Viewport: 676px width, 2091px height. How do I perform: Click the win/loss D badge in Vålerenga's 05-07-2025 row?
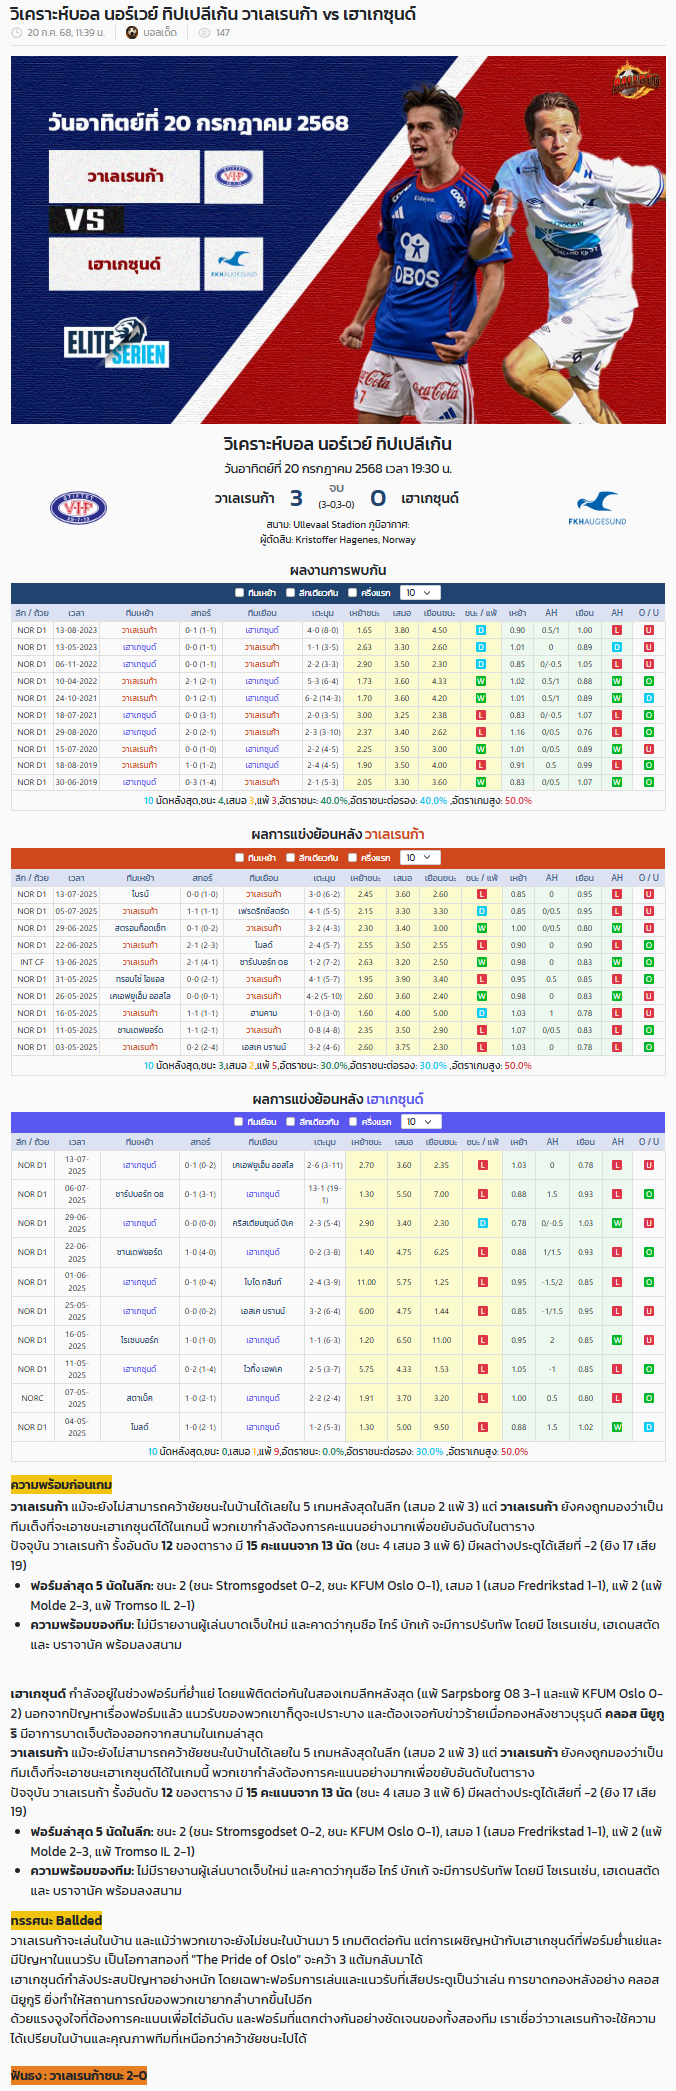[482, 911]
